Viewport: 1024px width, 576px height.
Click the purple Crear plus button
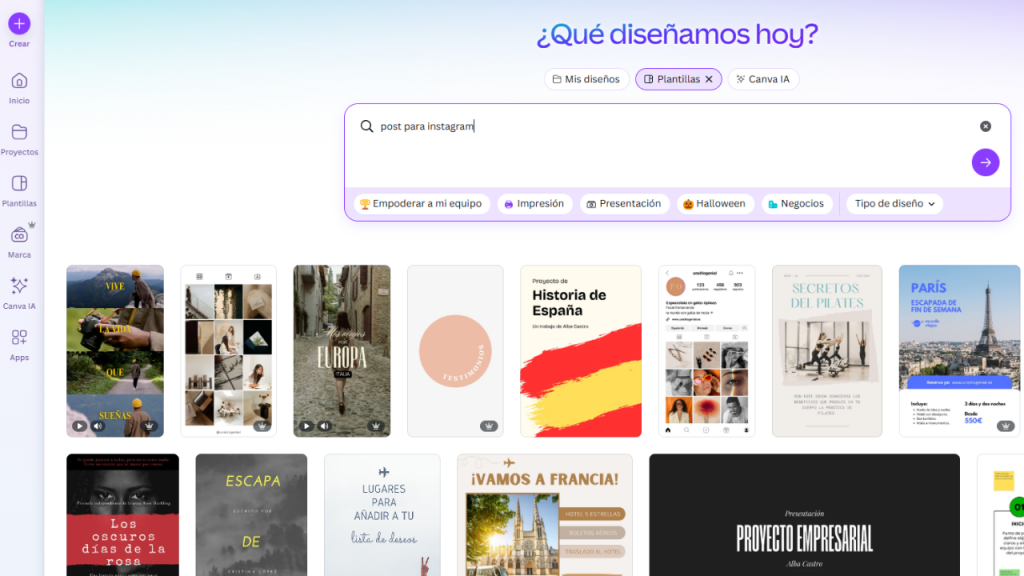(x=19, y=24)
